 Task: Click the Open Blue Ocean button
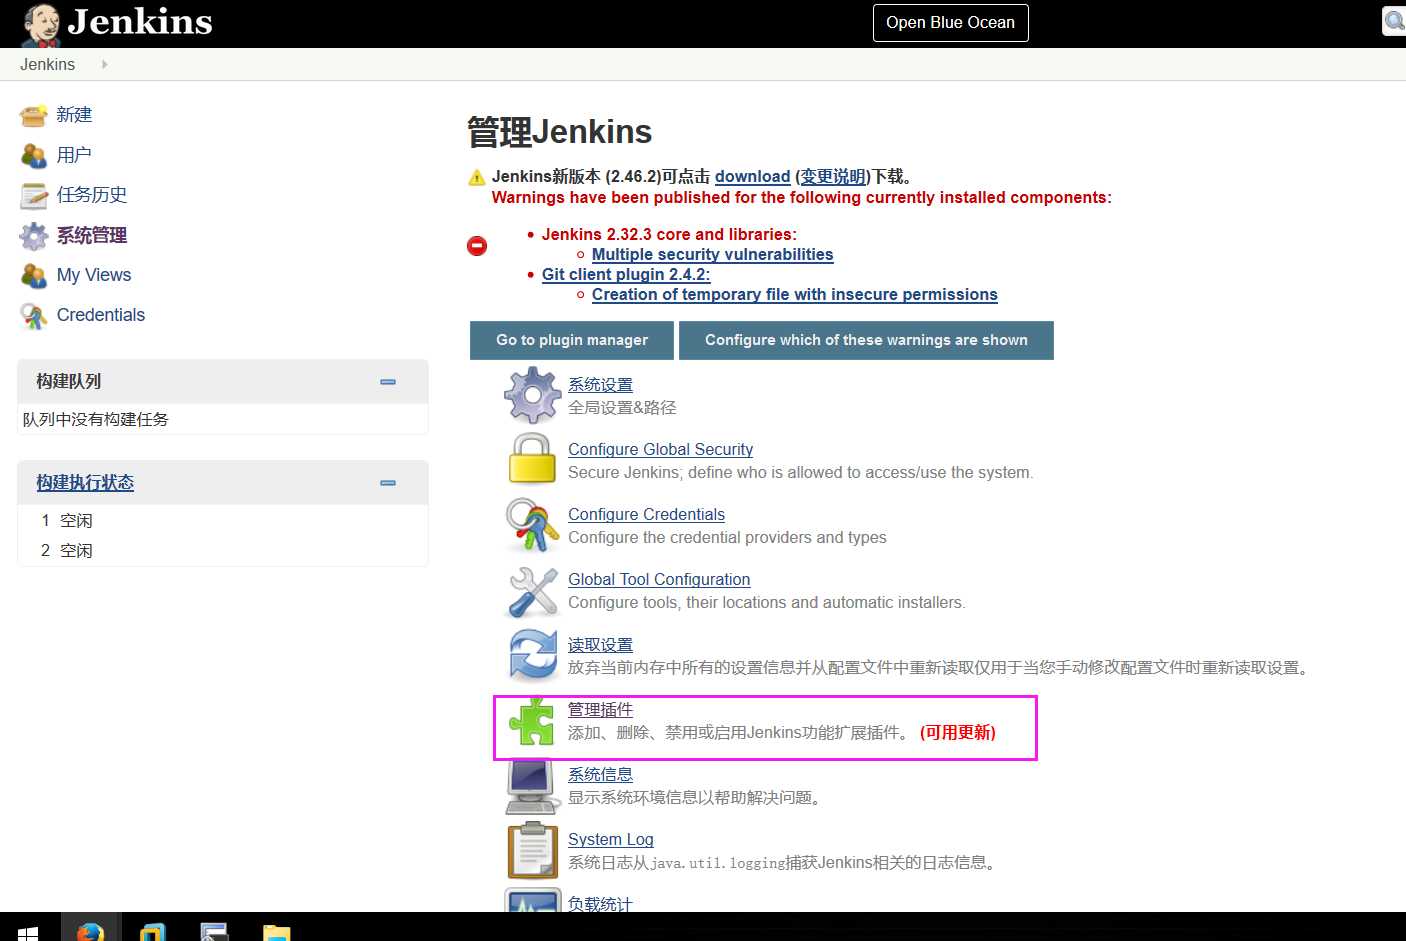(x=950, y=23)
